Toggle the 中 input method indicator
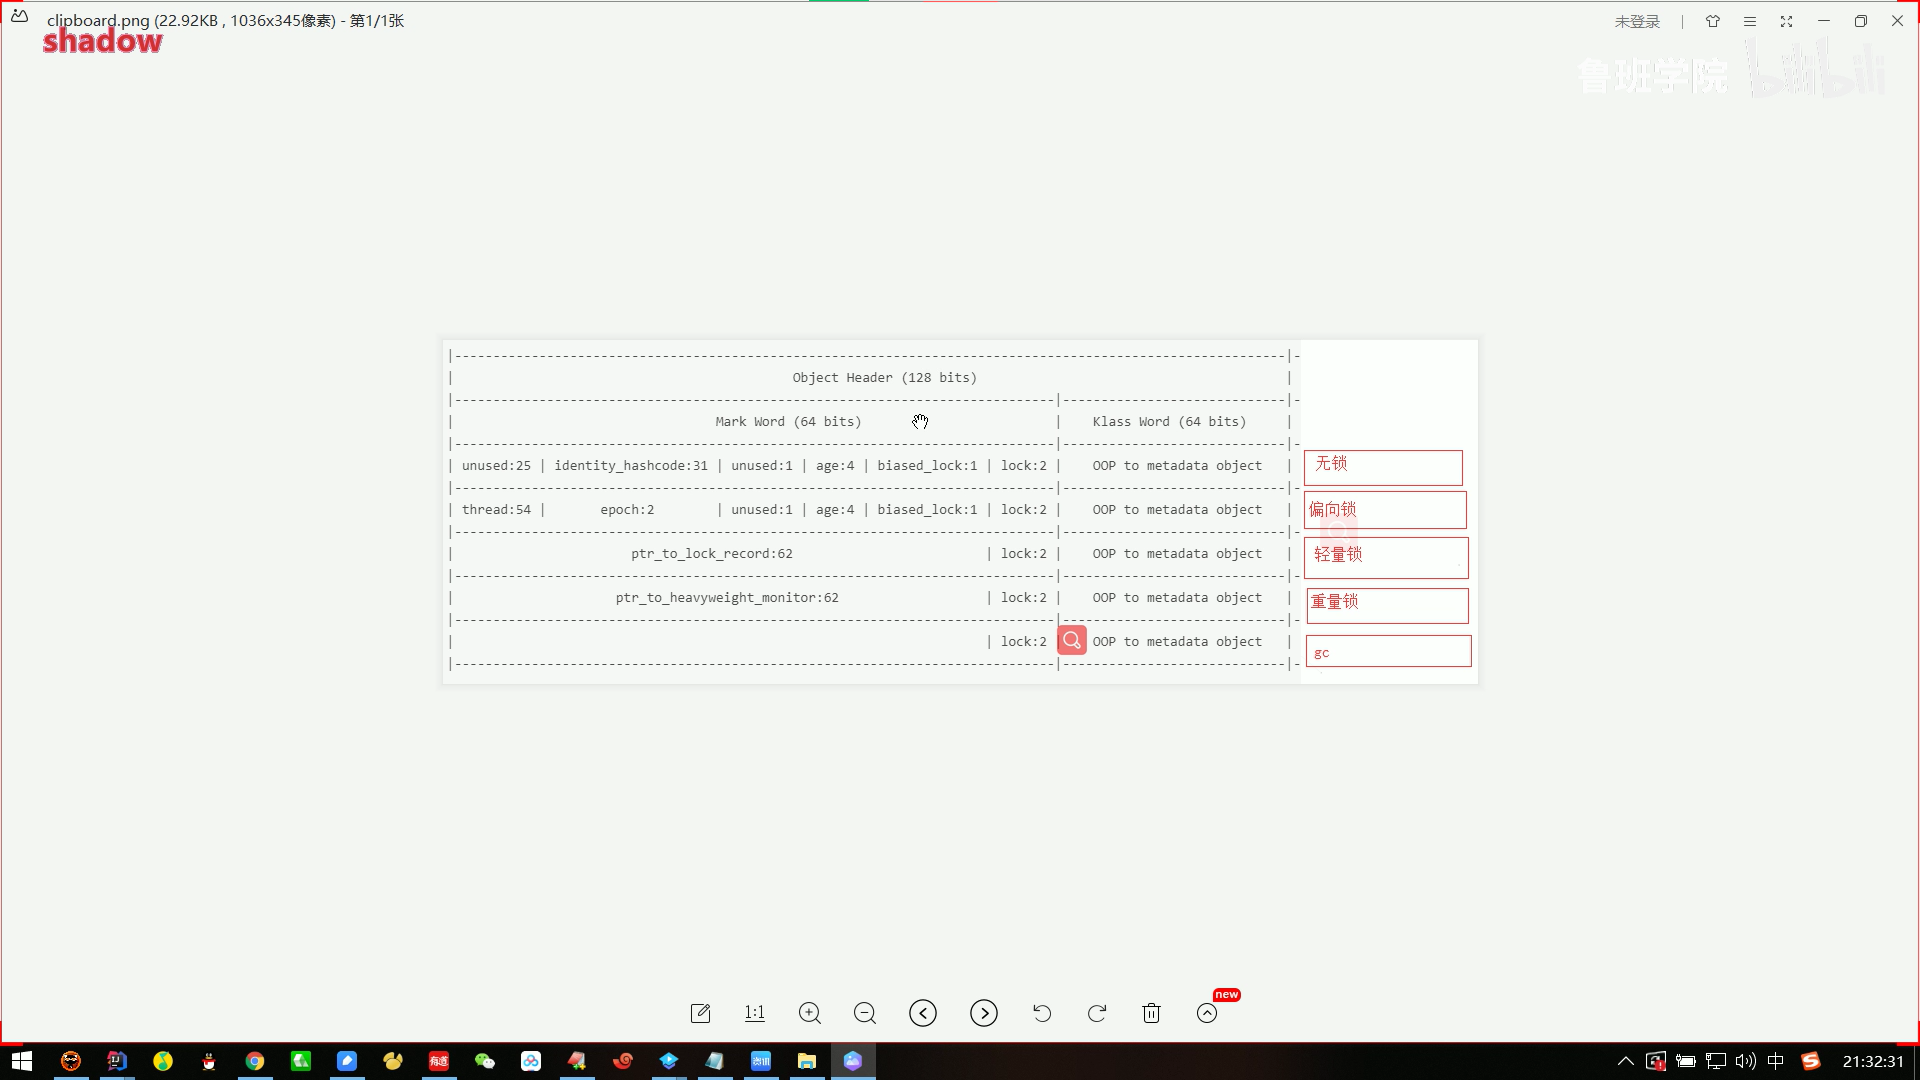The height and width of the screenshot is (1080, 1920). (1776, 1061)
